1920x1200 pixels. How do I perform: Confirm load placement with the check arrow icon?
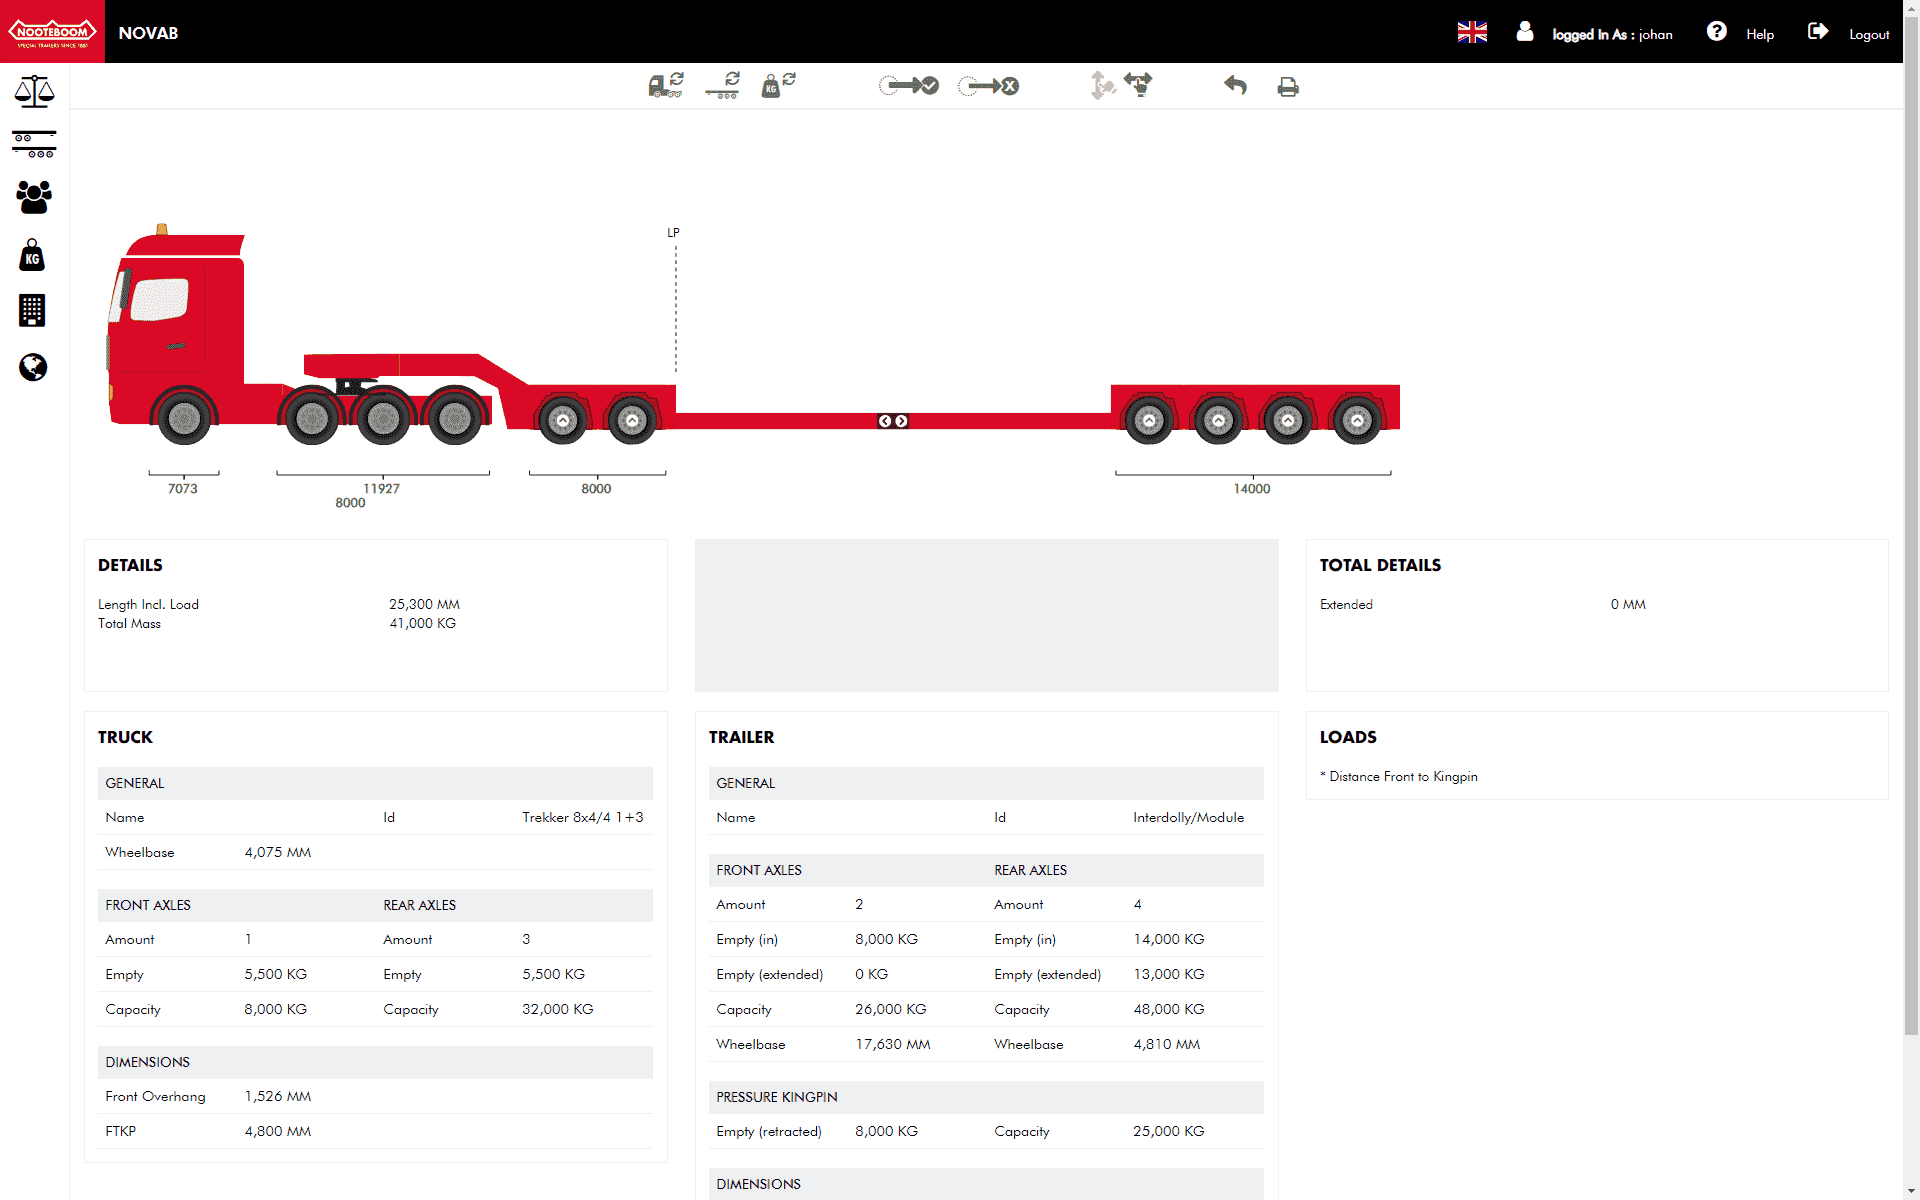[x=908, y=85]
